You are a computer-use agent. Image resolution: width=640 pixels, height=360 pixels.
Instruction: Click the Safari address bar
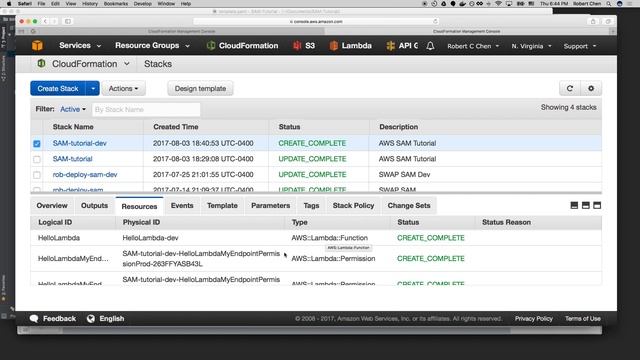point(316,21)
